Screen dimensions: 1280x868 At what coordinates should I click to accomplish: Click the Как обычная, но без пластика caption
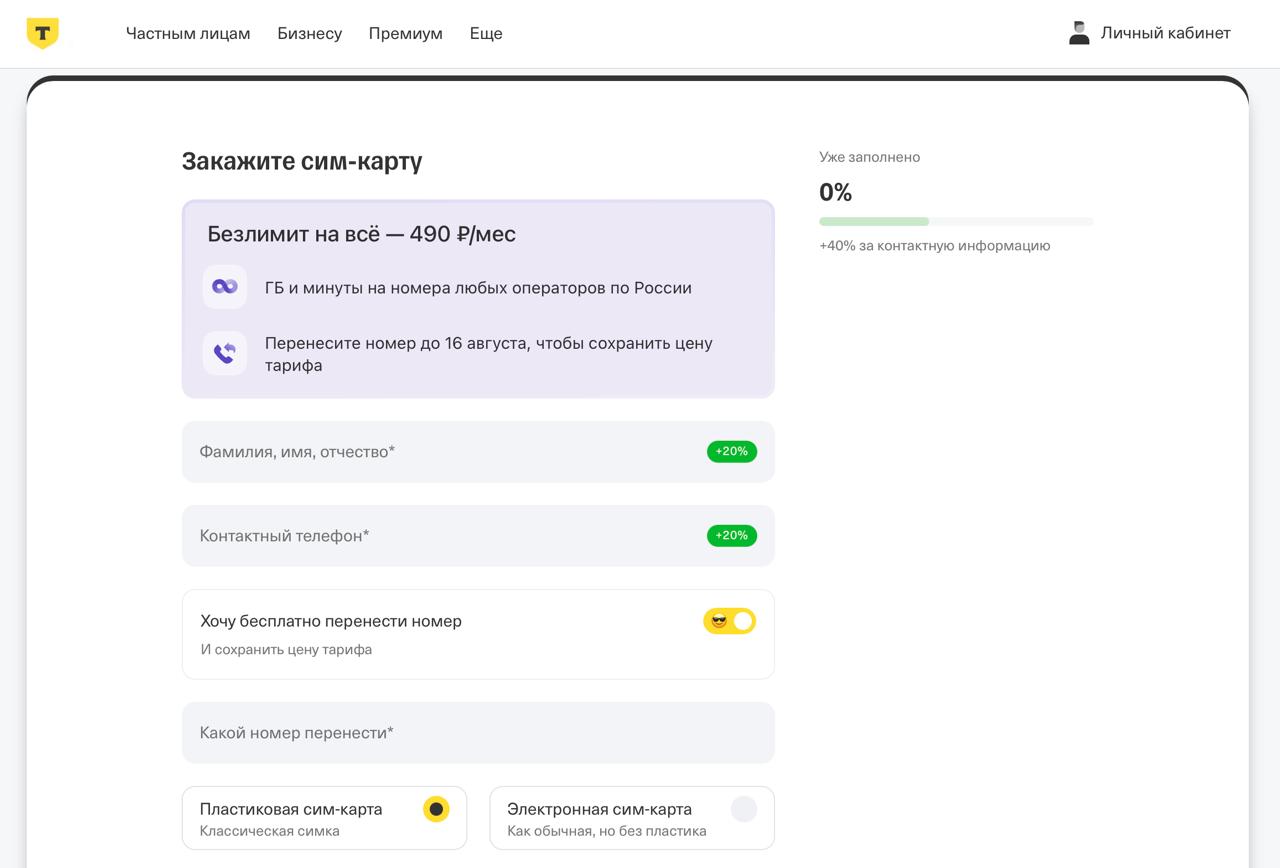click(607, 831)
